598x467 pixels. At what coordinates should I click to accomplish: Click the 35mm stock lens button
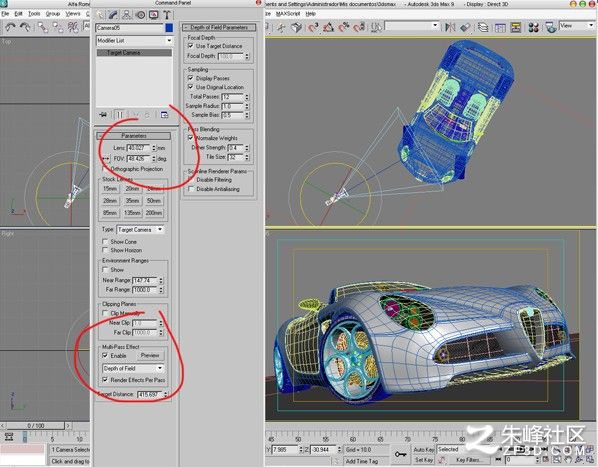(132, 201)
